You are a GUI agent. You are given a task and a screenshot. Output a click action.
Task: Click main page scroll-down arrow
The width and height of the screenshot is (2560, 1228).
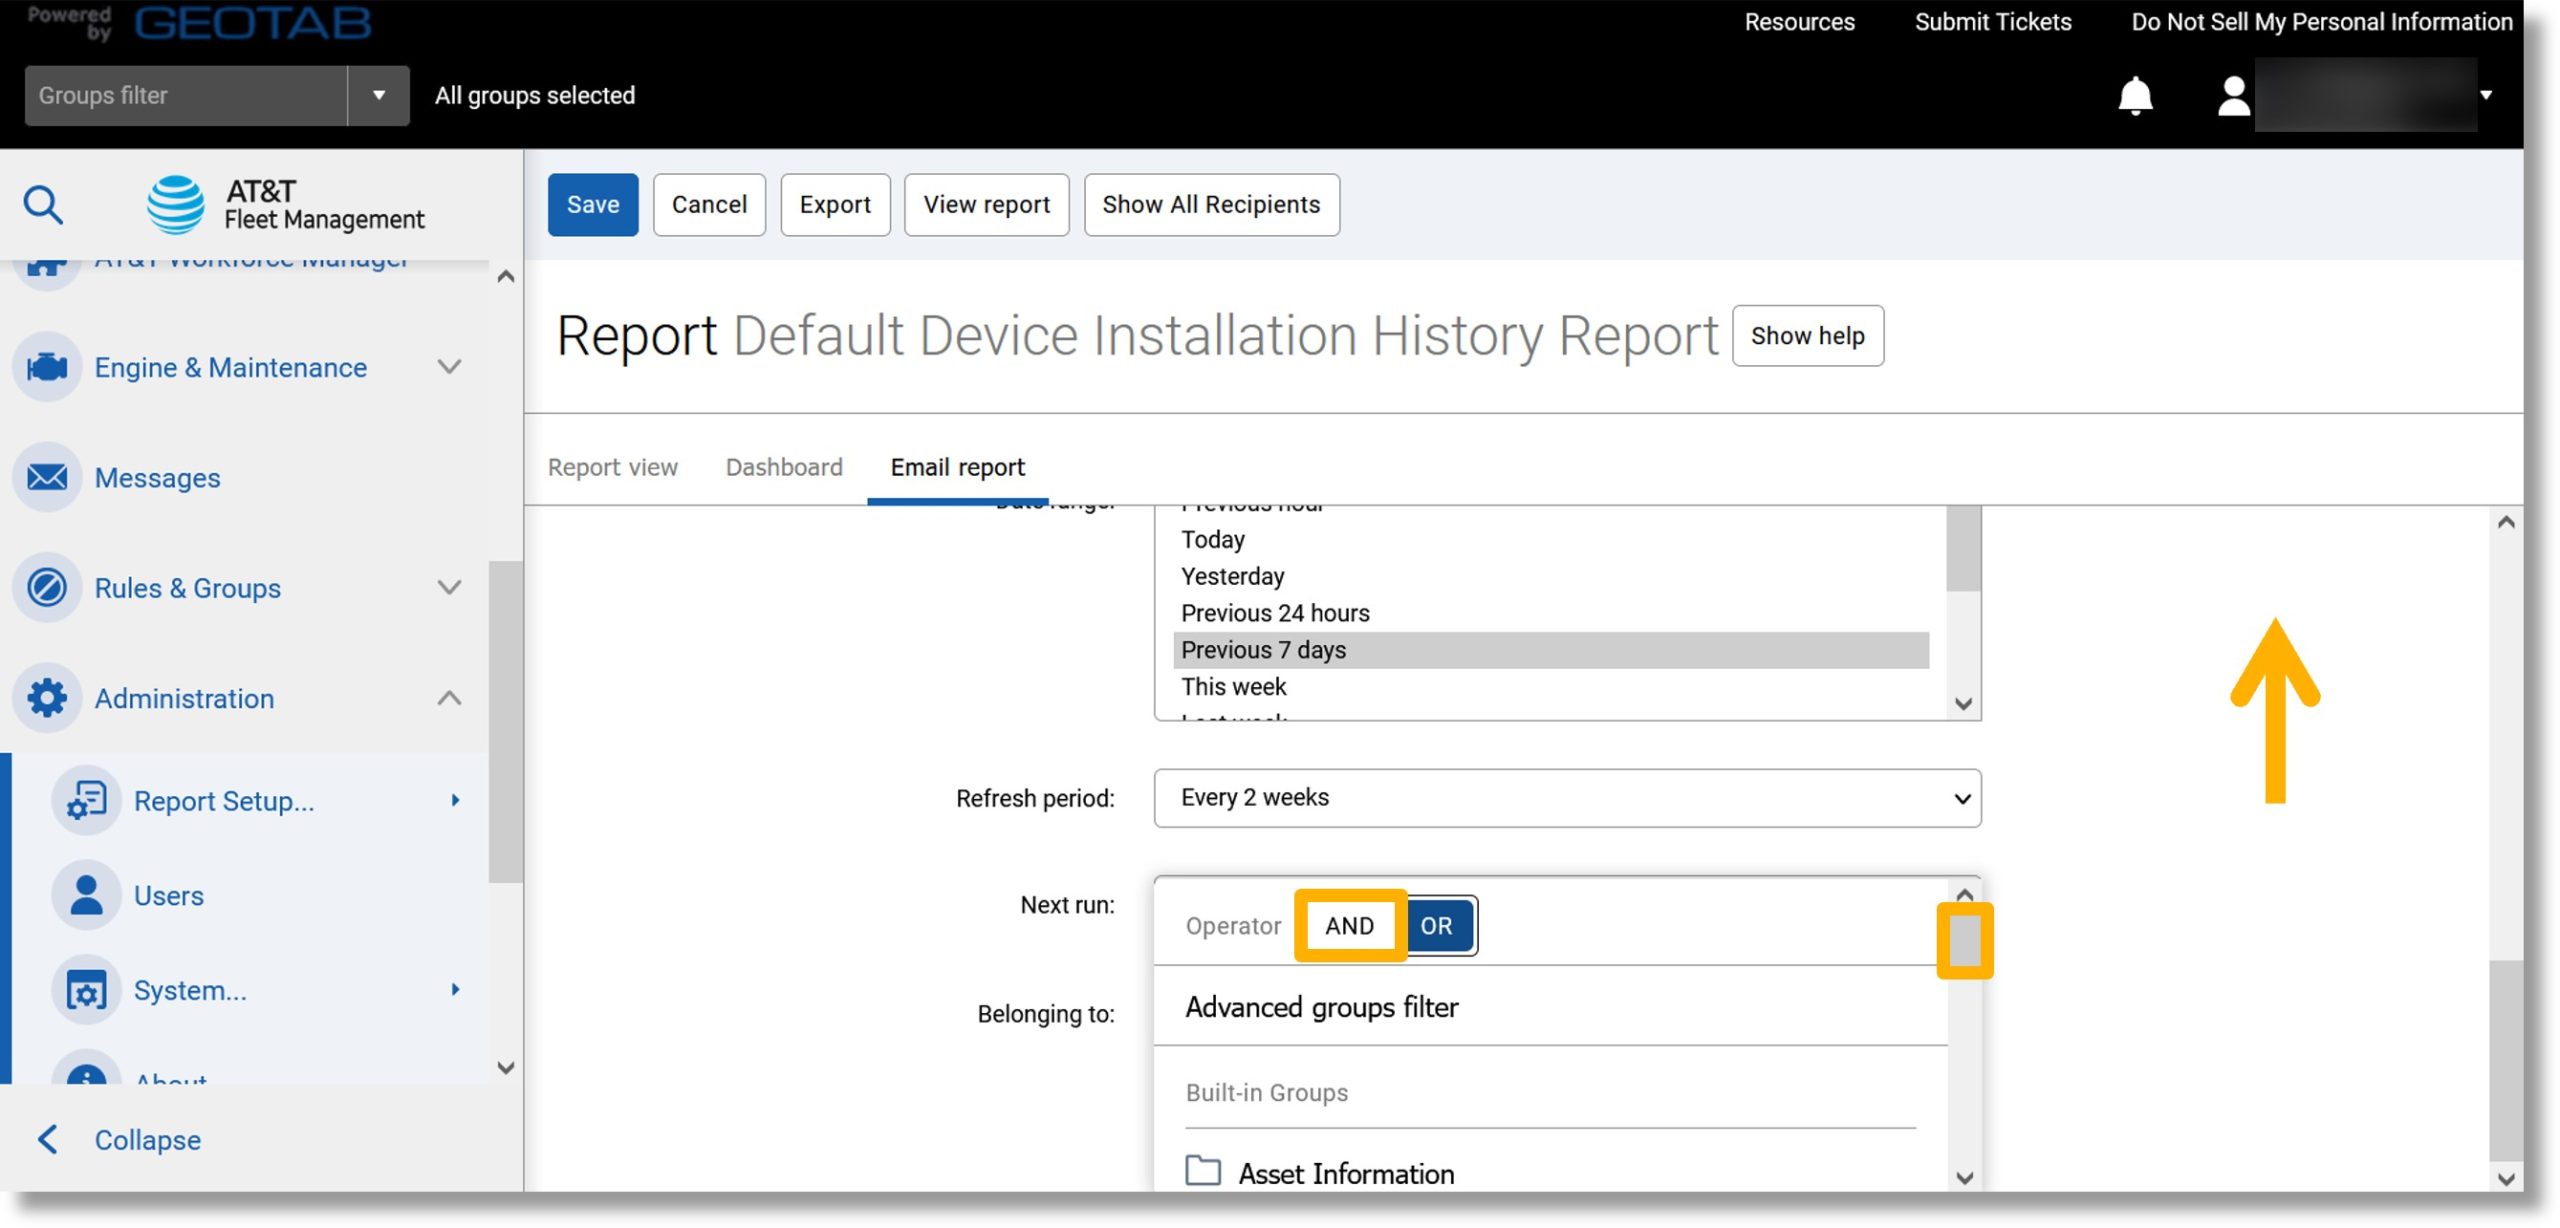[x=2505, y=1178]
